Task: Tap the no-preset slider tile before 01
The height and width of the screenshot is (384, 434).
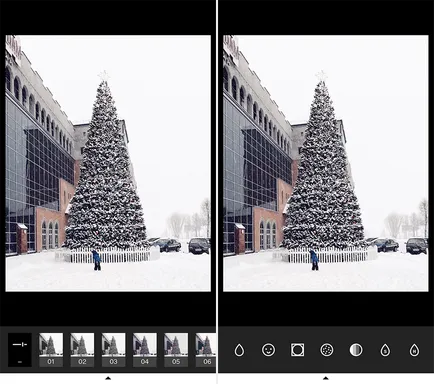Action: pos(20,350)
